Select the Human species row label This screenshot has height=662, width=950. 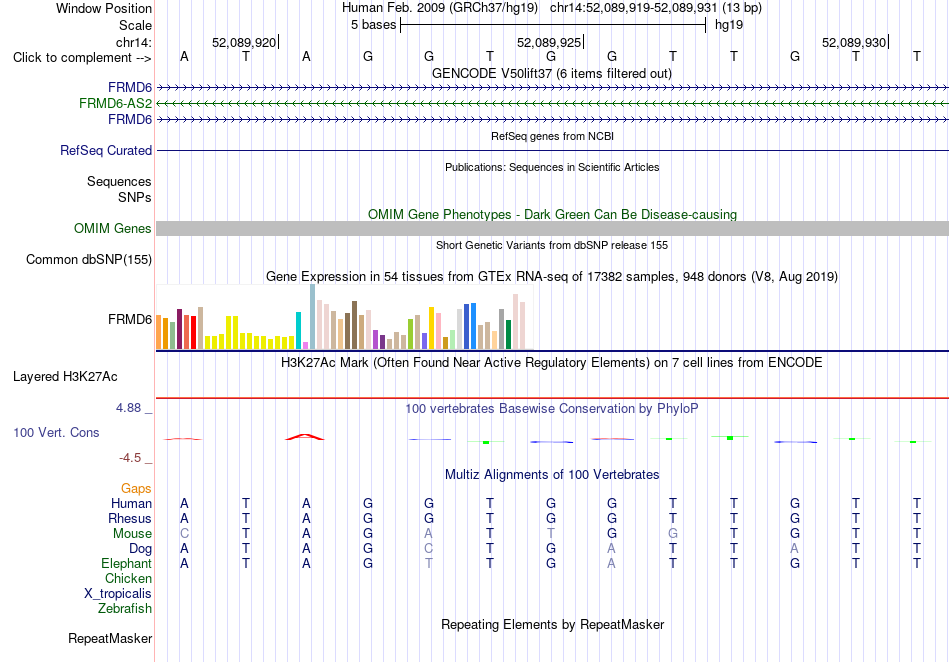(x=131, y=503)
